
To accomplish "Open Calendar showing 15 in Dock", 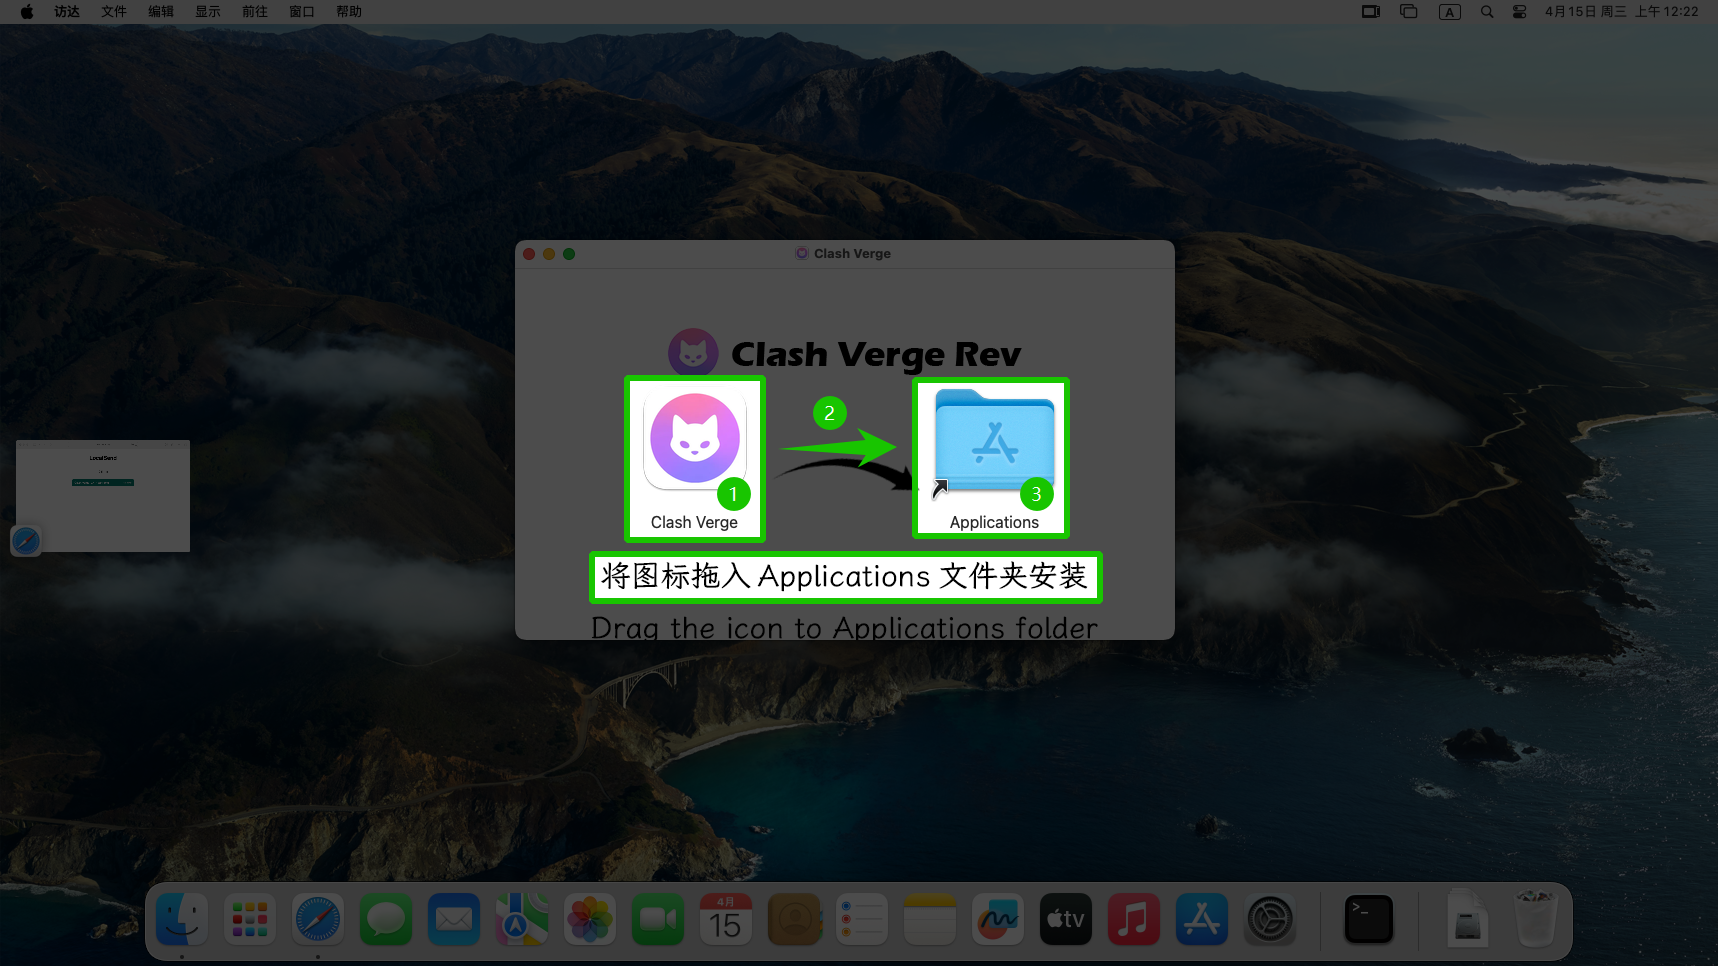I will (726, 919).
